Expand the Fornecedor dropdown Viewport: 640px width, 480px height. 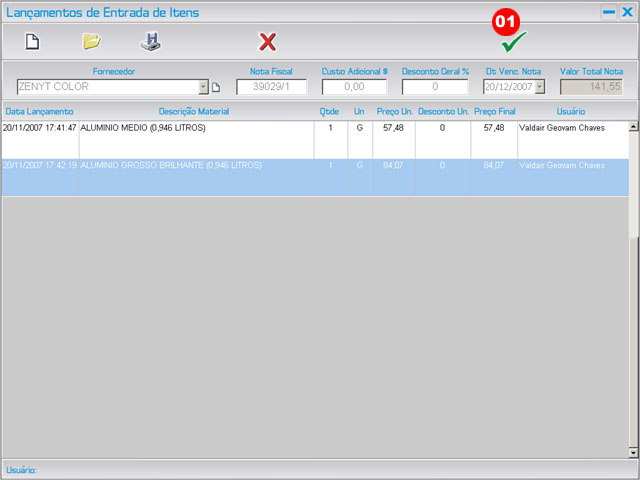tap(203, 87)
